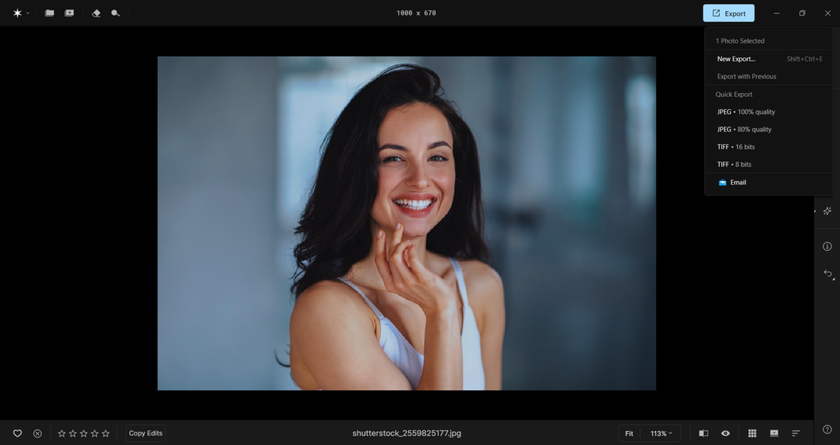Open the Luminar star logo menu
840x445 pixels.
click(x=17, y=13)
